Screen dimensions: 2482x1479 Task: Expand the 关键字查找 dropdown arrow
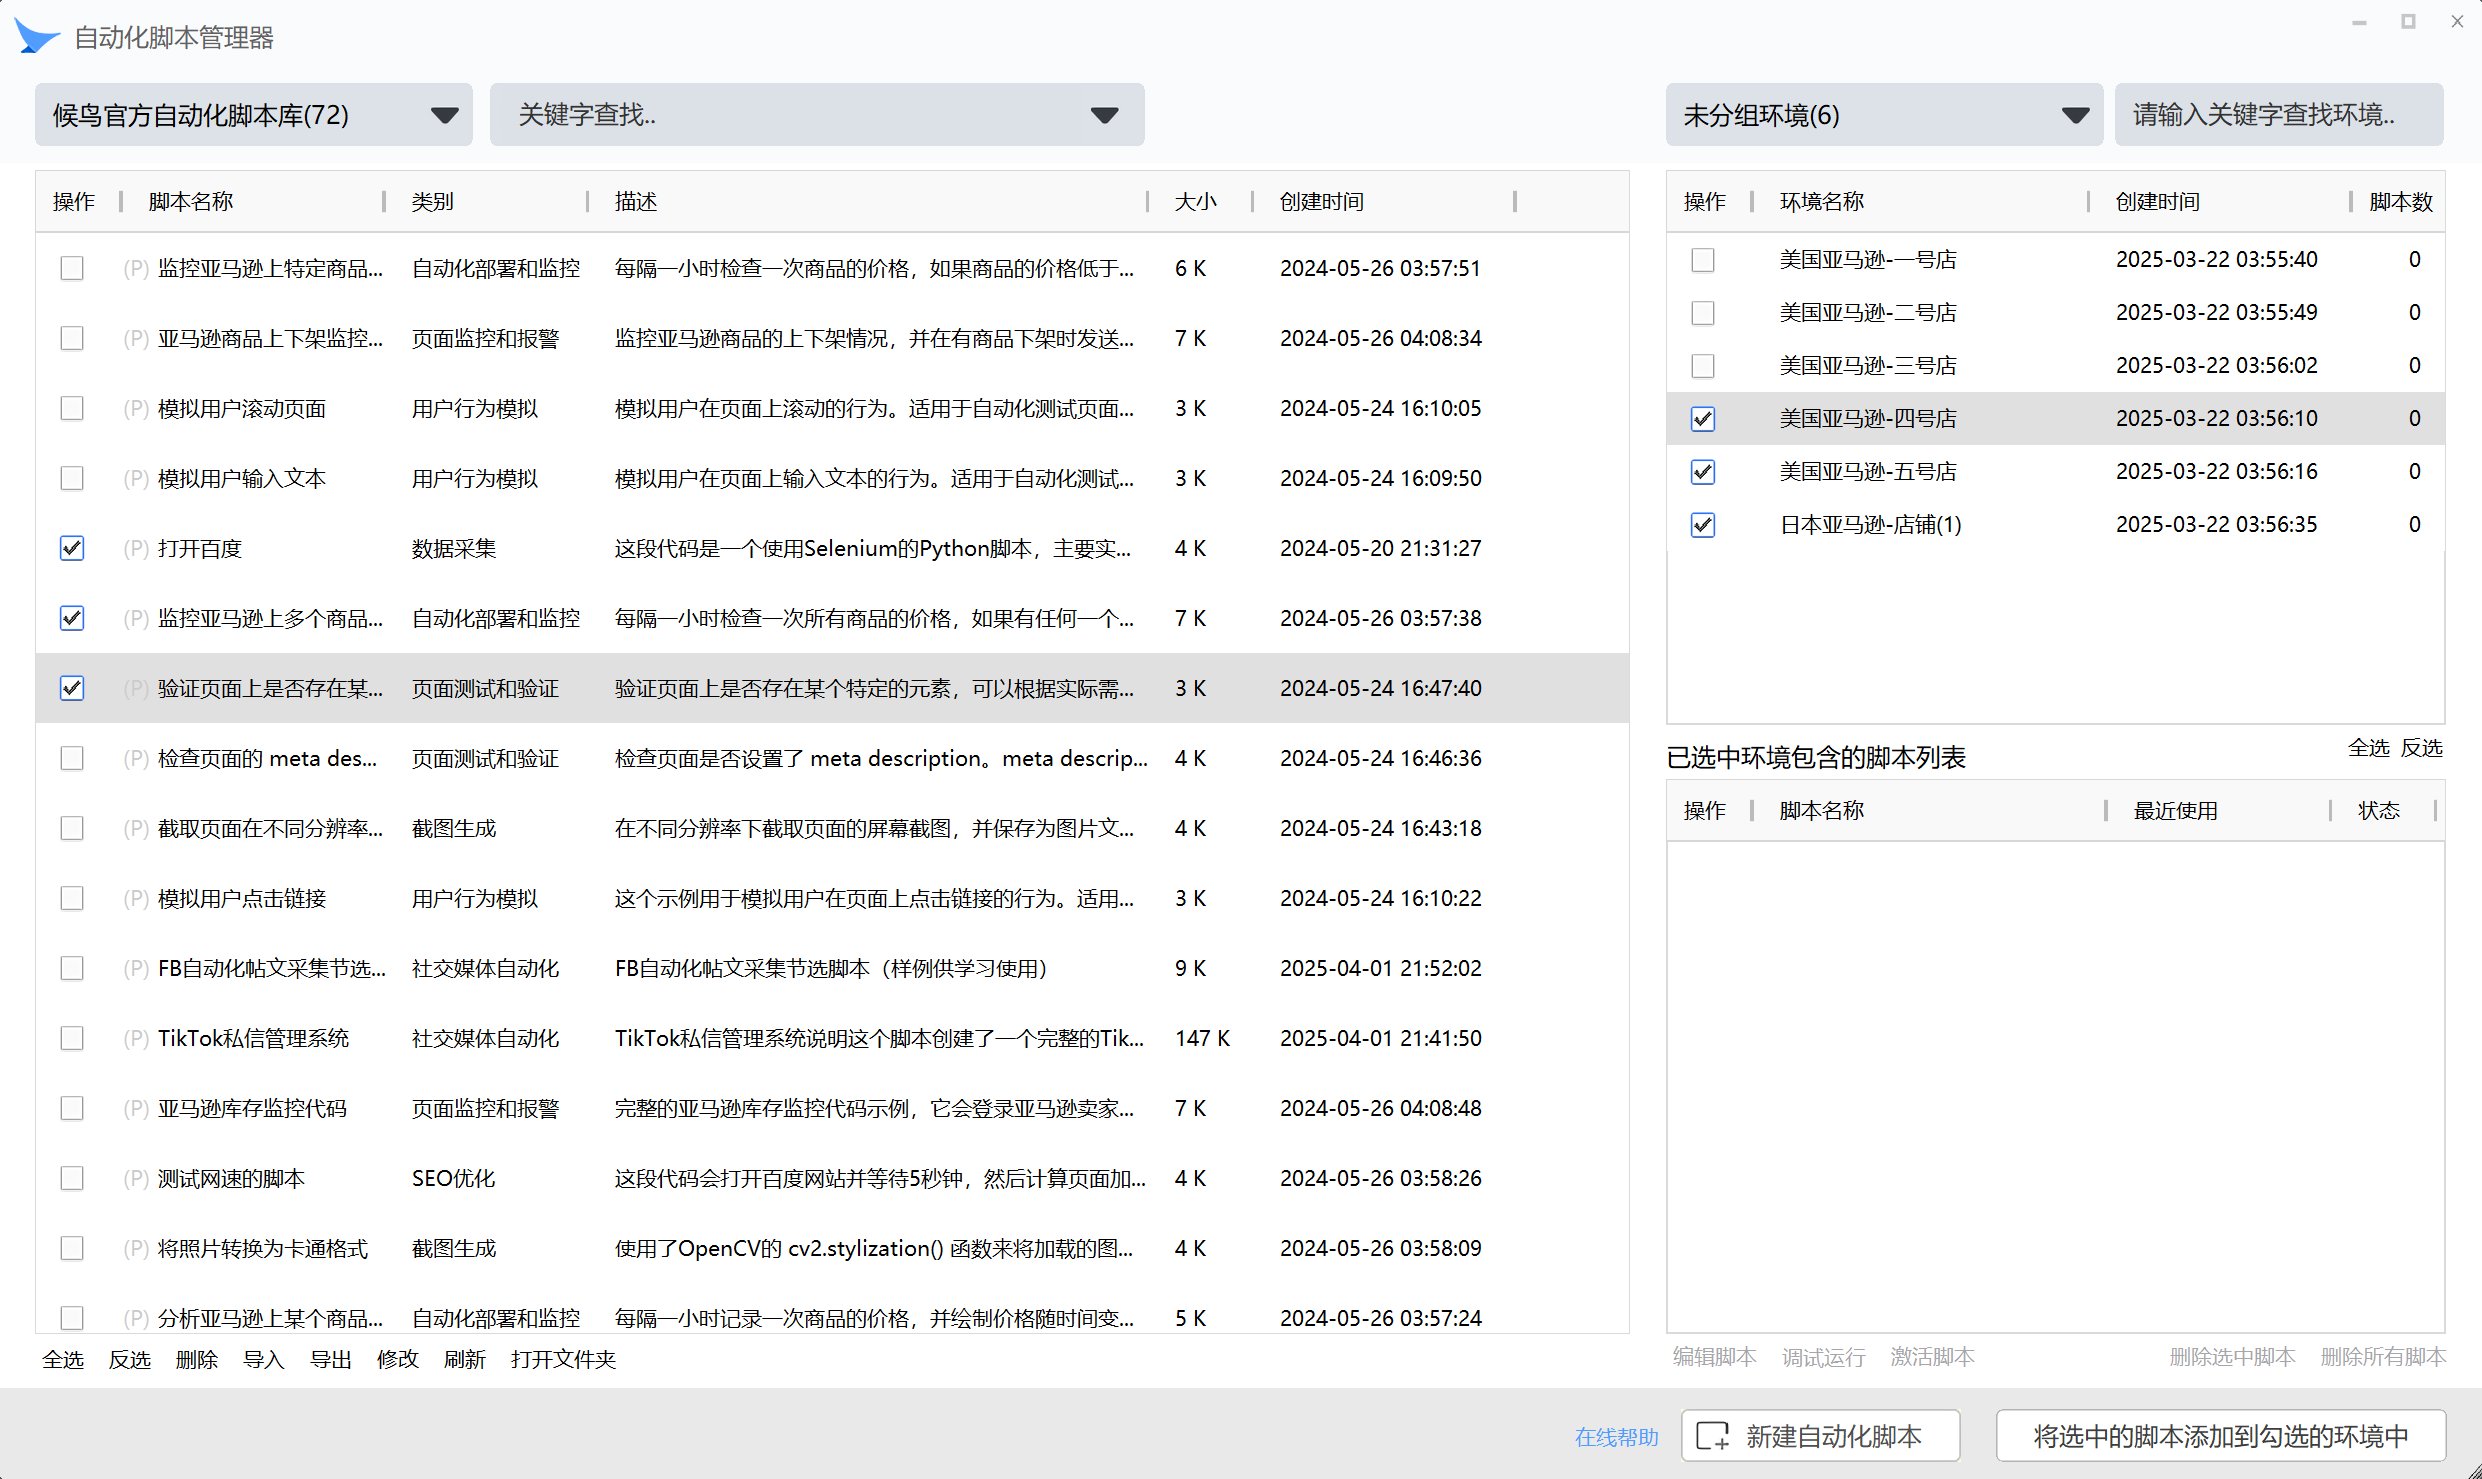1104,115
